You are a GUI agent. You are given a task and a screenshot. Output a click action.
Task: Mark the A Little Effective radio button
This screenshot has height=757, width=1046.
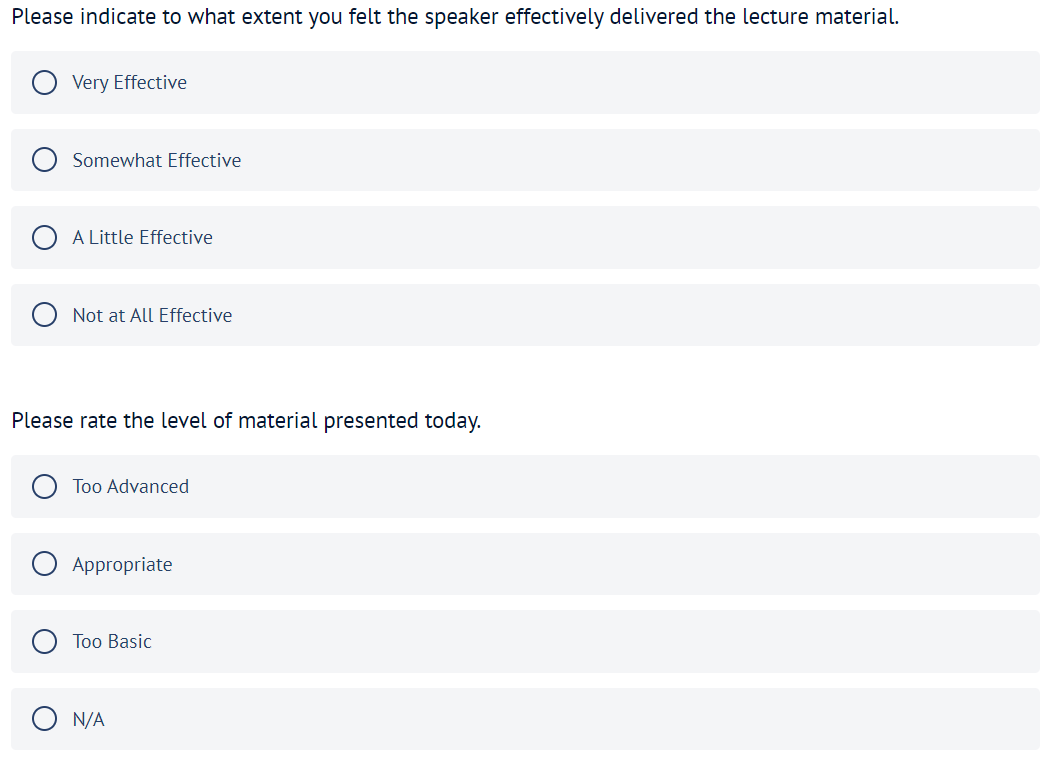click(44, 237)
